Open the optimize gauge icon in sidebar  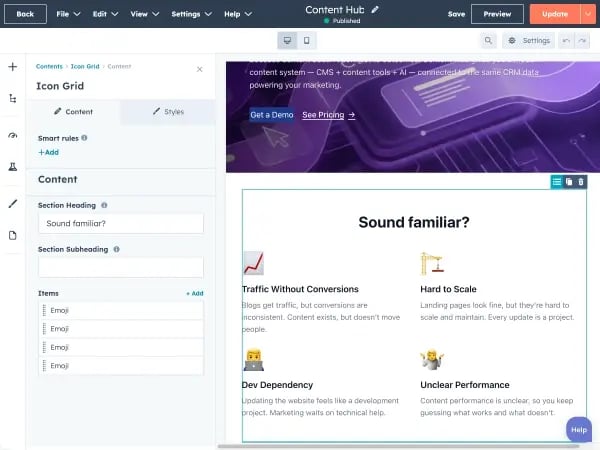(13, 135)
